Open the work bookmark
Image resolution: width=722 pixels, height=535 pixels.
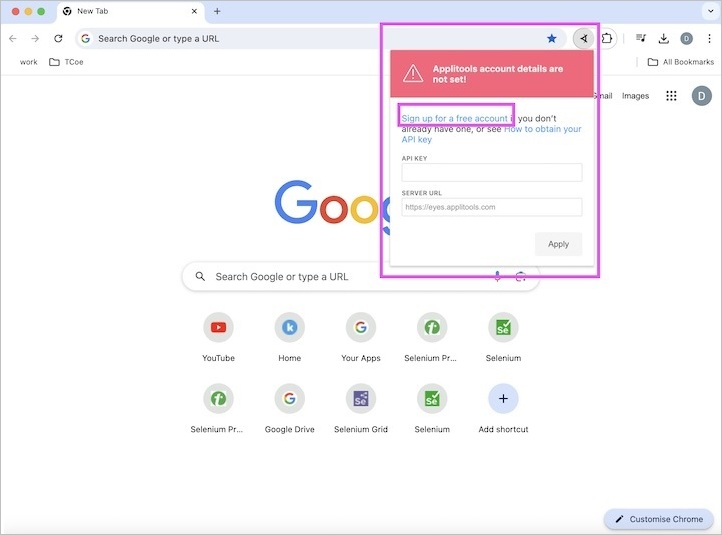coord(29,62)
